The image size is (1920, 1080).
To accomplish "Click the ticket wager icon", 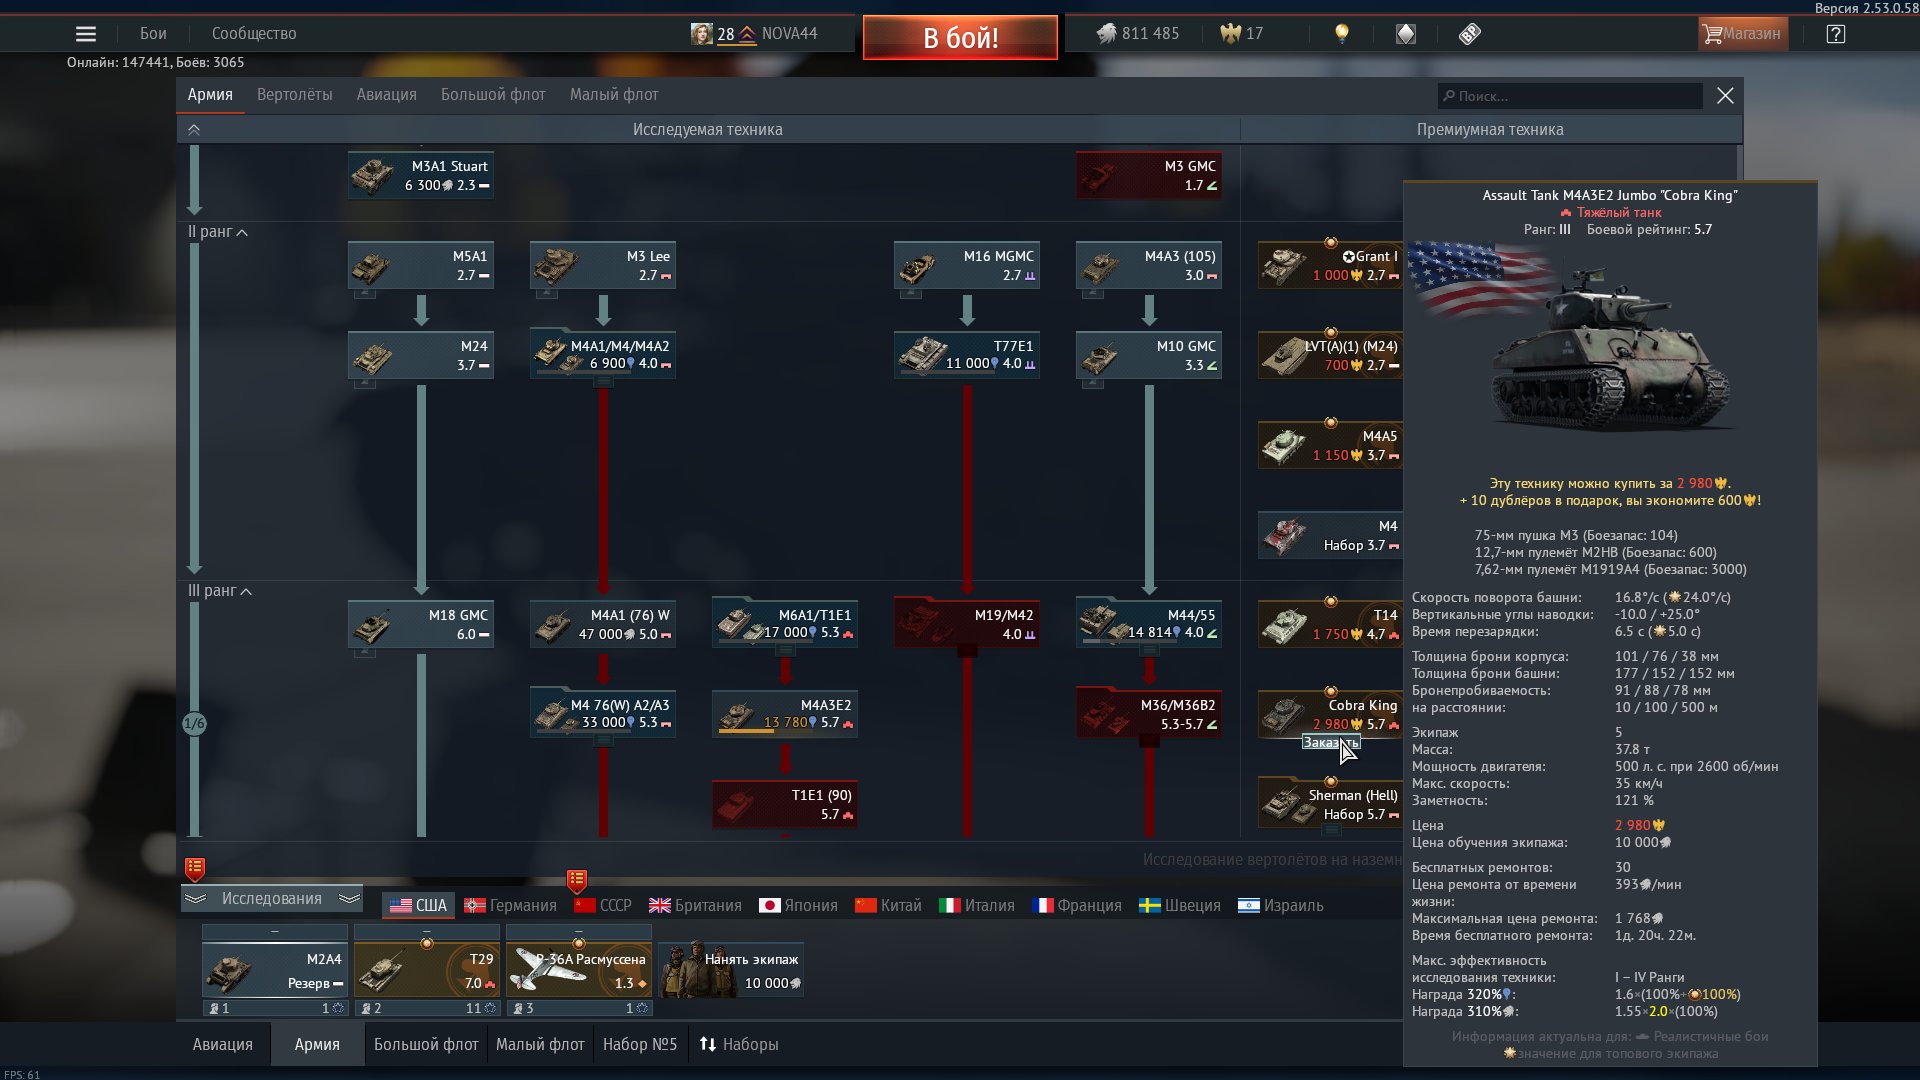I will [x=1469, y=34].
